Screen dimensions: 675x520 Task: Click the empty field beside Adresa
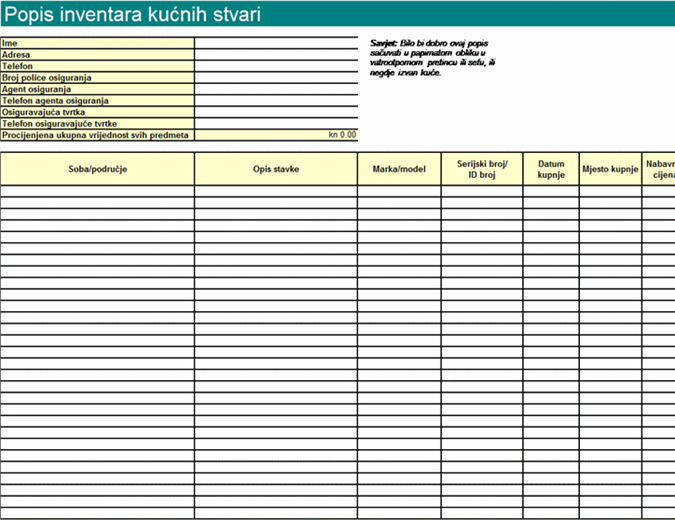(x=276, y=55)
